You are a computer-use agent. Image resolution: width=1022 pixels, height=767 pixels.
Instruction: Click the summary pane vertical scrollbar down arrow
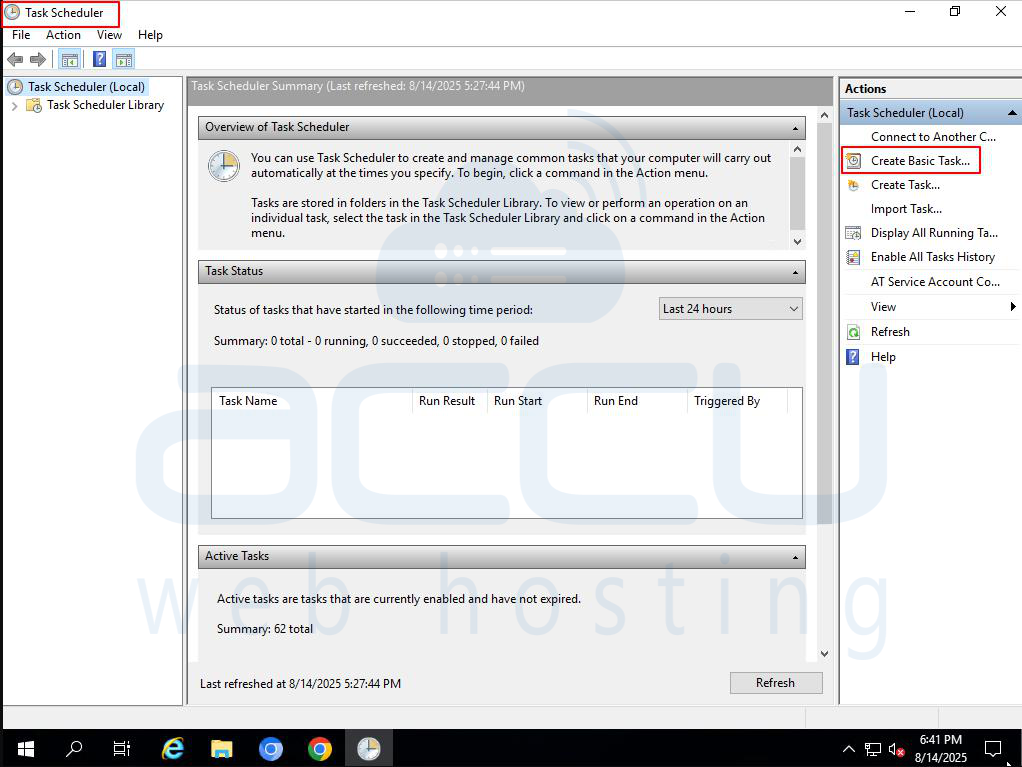tap(823, 653)
